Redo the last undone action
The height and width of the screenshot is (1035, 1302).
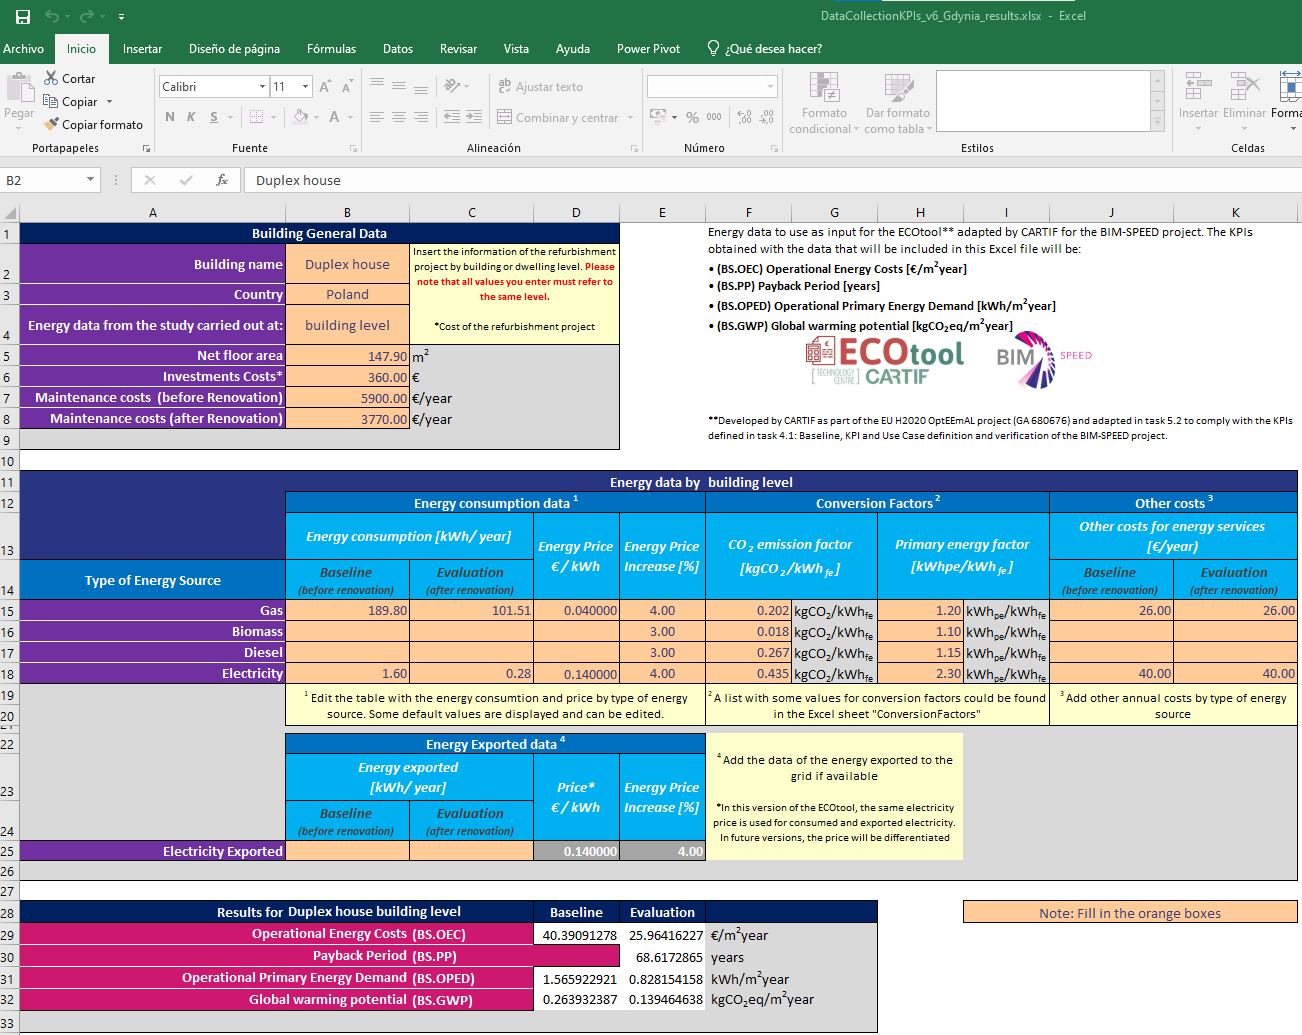tap(86, 16)
